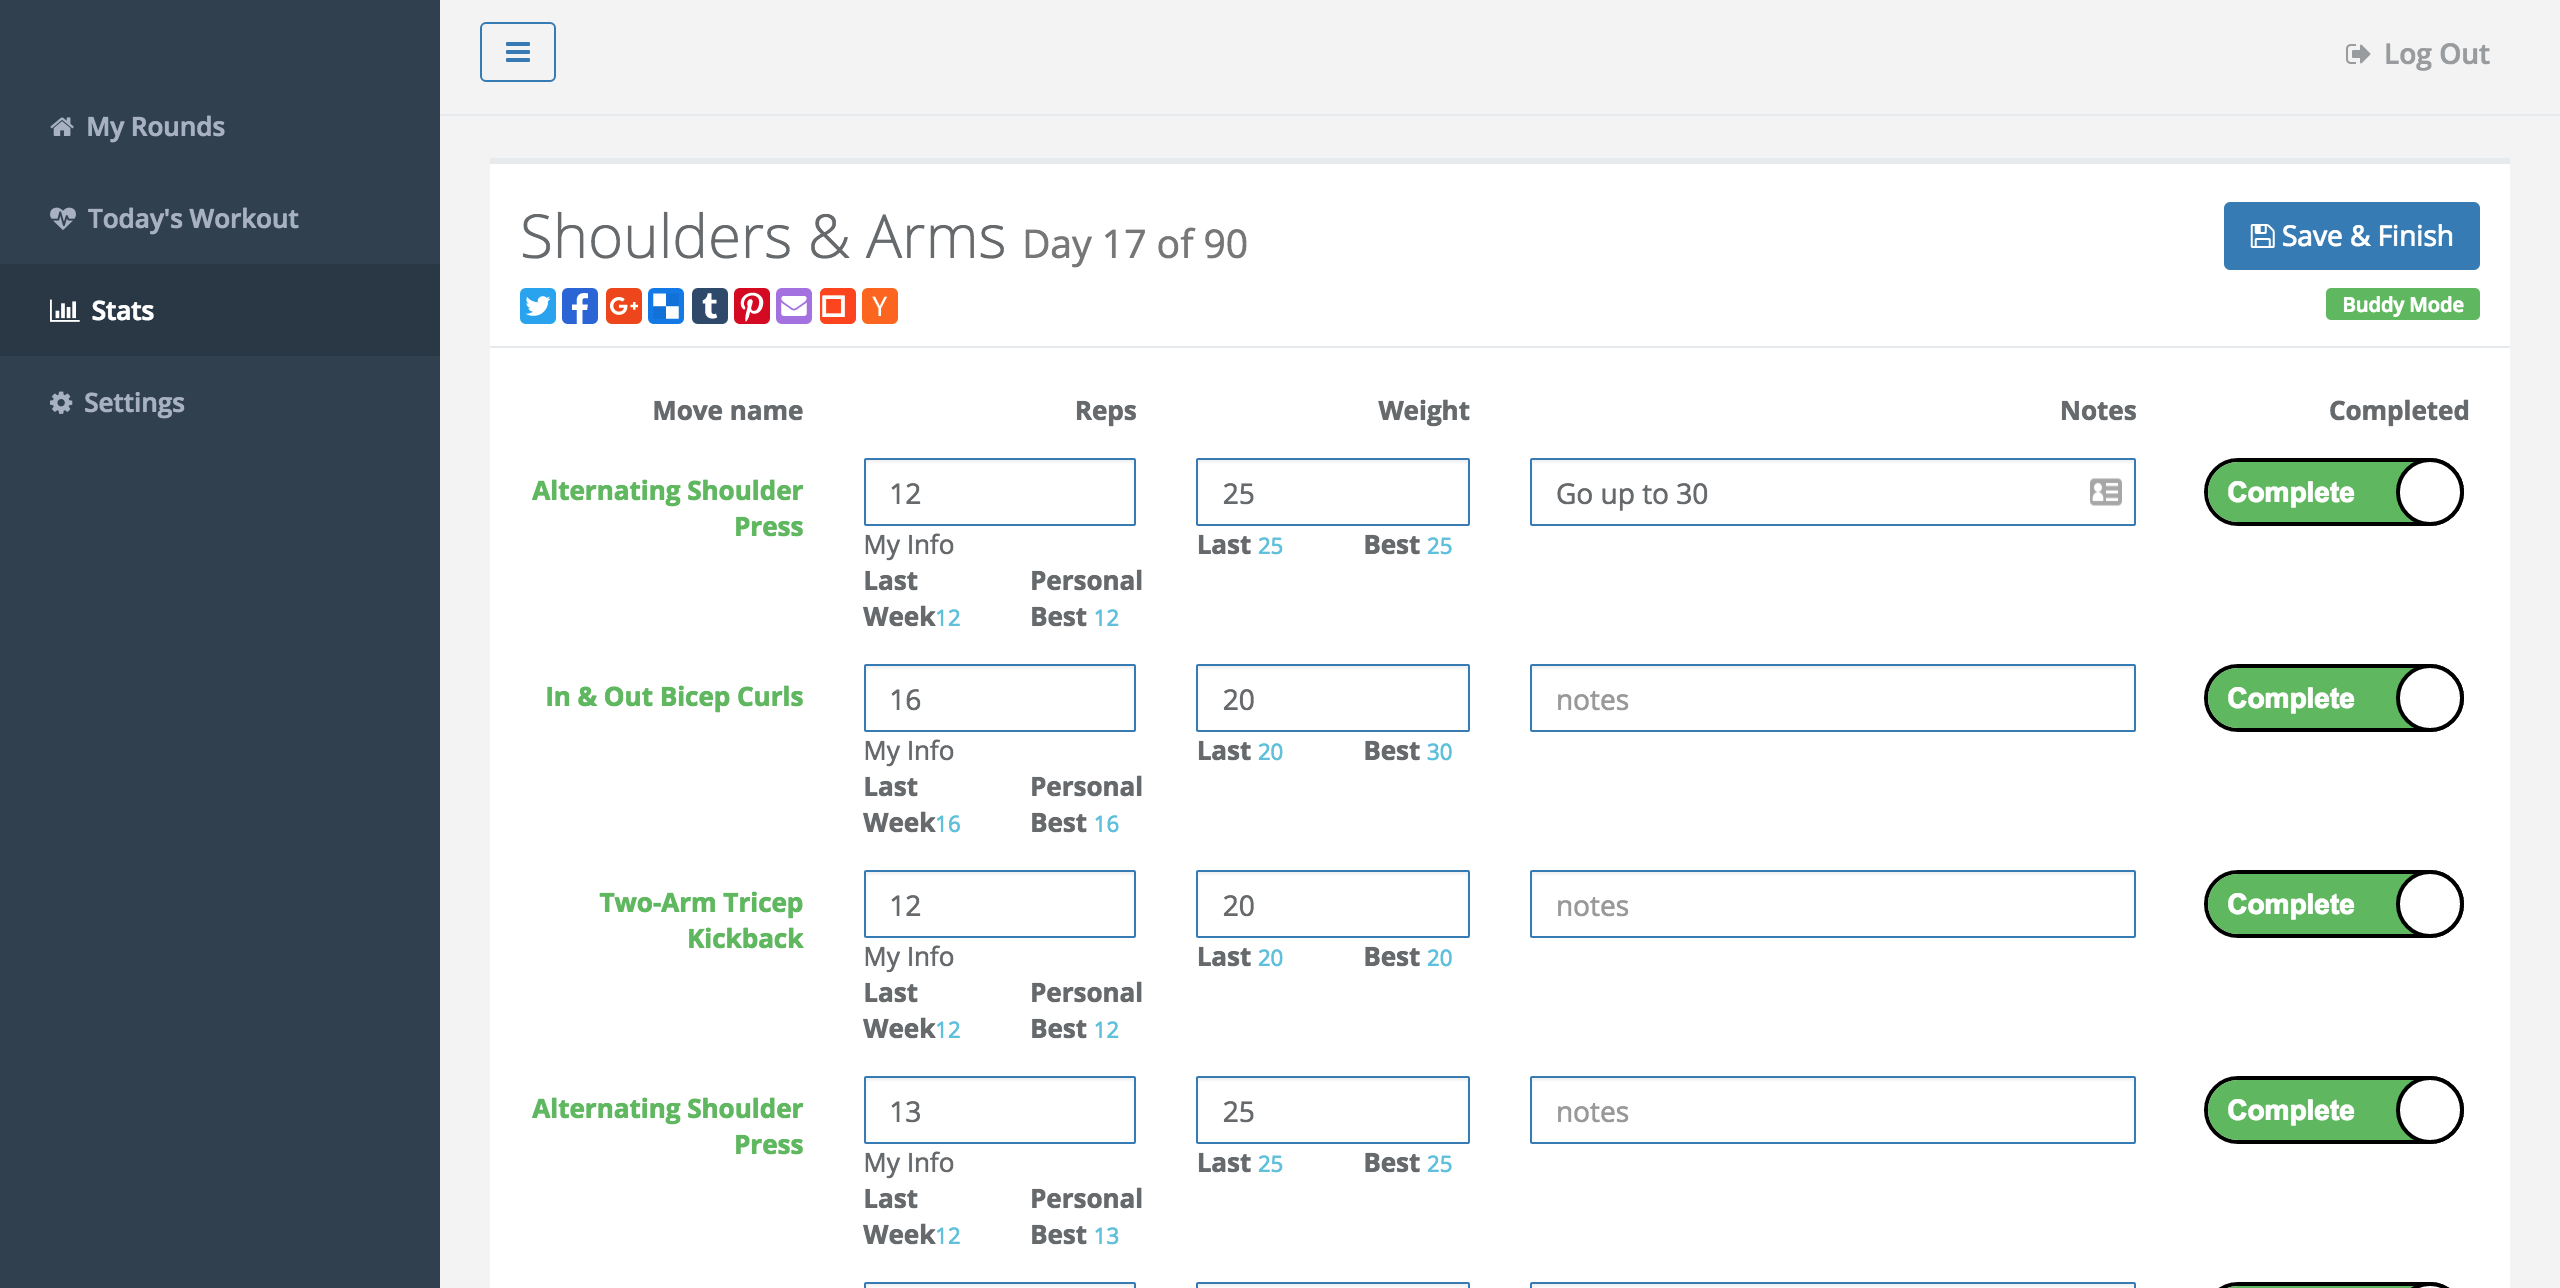The height and width of the screenshot is (1288, 2560).
Task: Focus weight field for Two-Arm Tricep Kickback
Action: (1333, 904)
